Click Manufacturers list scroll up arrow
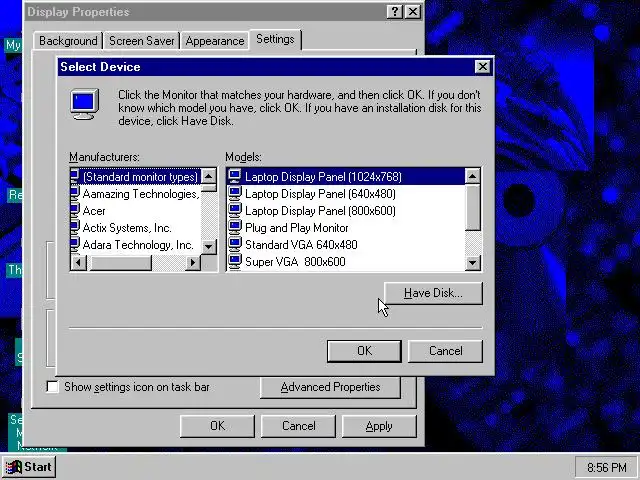Image resolution: width=640 pixels, height=480 pixels. [x=209, y=176]
